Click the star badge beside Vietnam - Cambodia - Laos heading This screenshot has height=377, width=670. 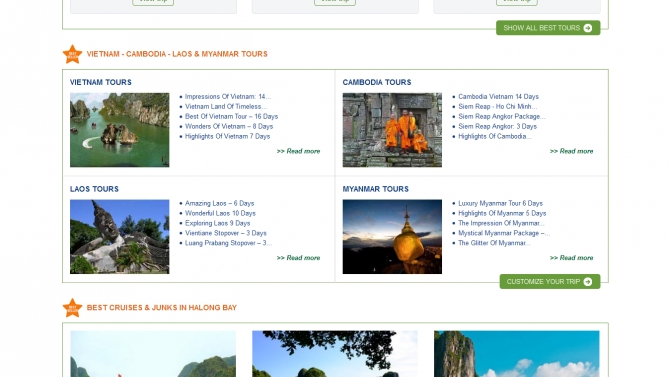click(72, 54)
